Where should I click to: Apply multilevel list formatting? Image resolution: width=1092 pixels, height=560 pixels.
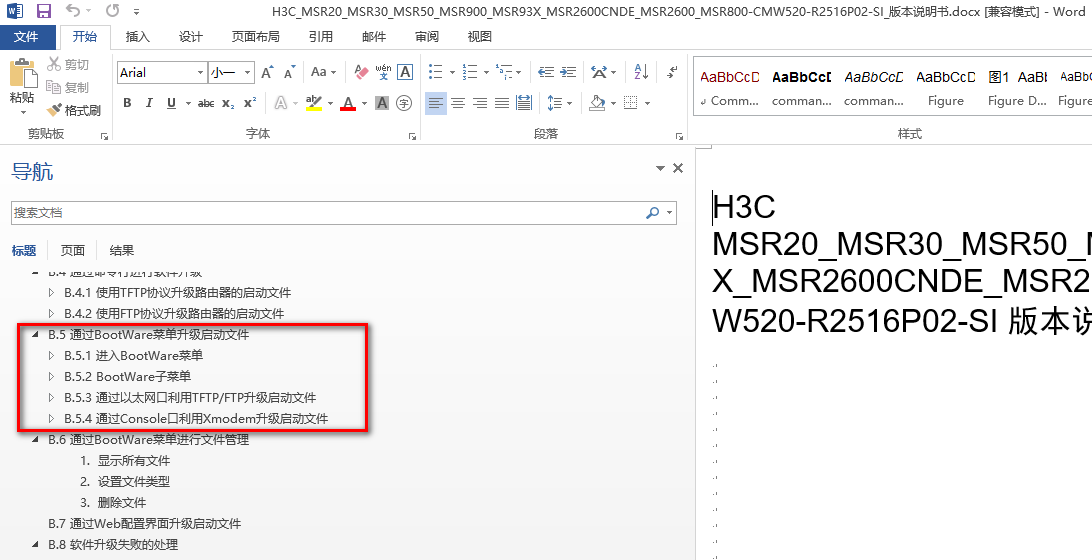coord(504,72)
